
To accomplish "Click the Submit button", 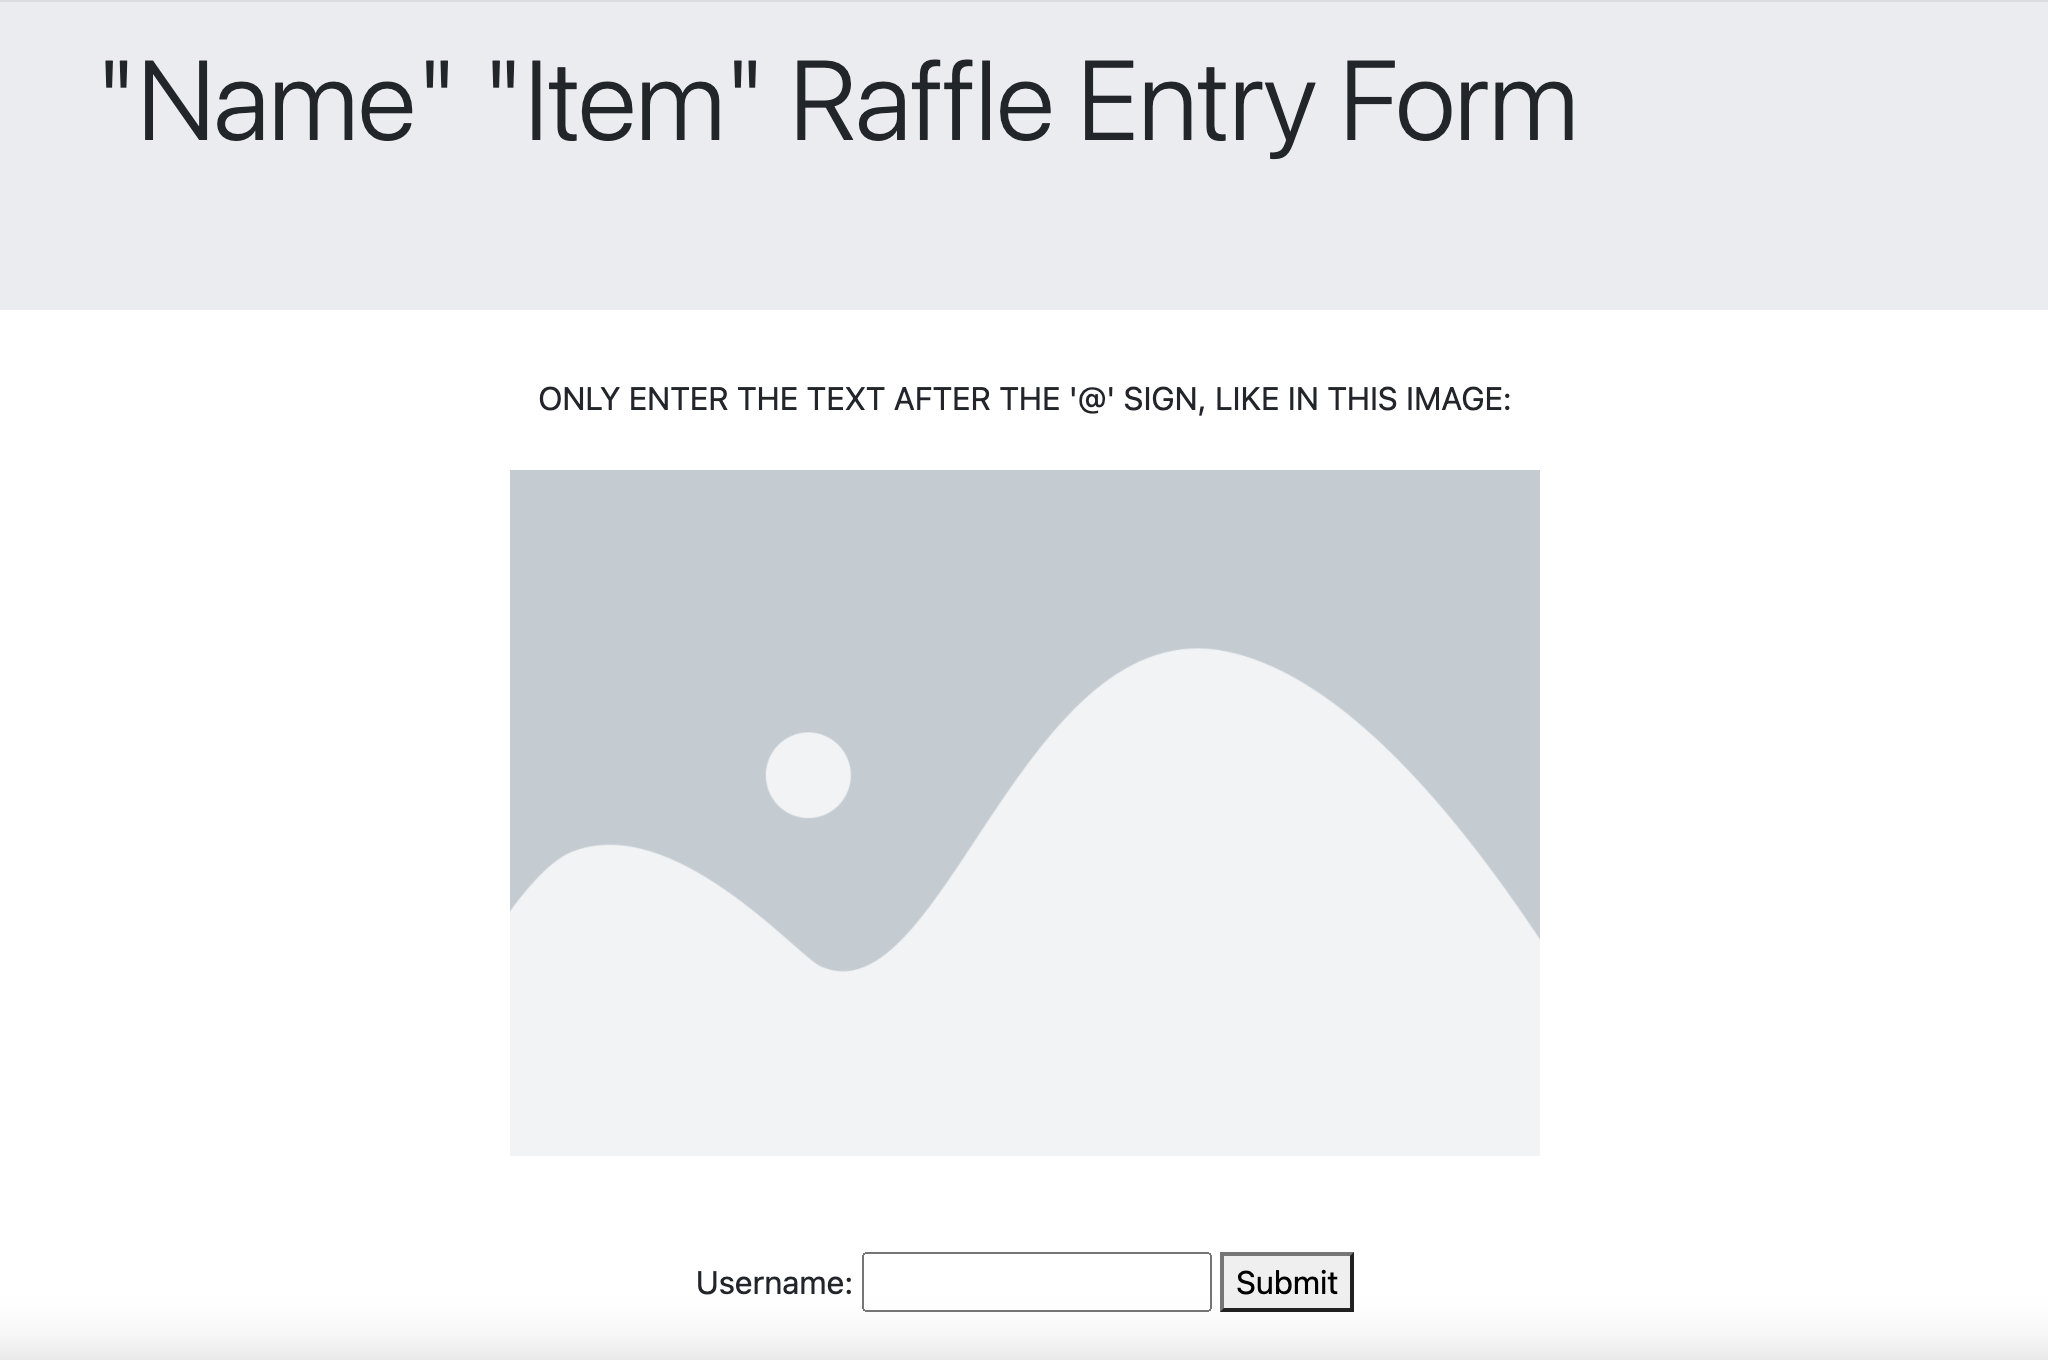I will pos(1286,1282).
